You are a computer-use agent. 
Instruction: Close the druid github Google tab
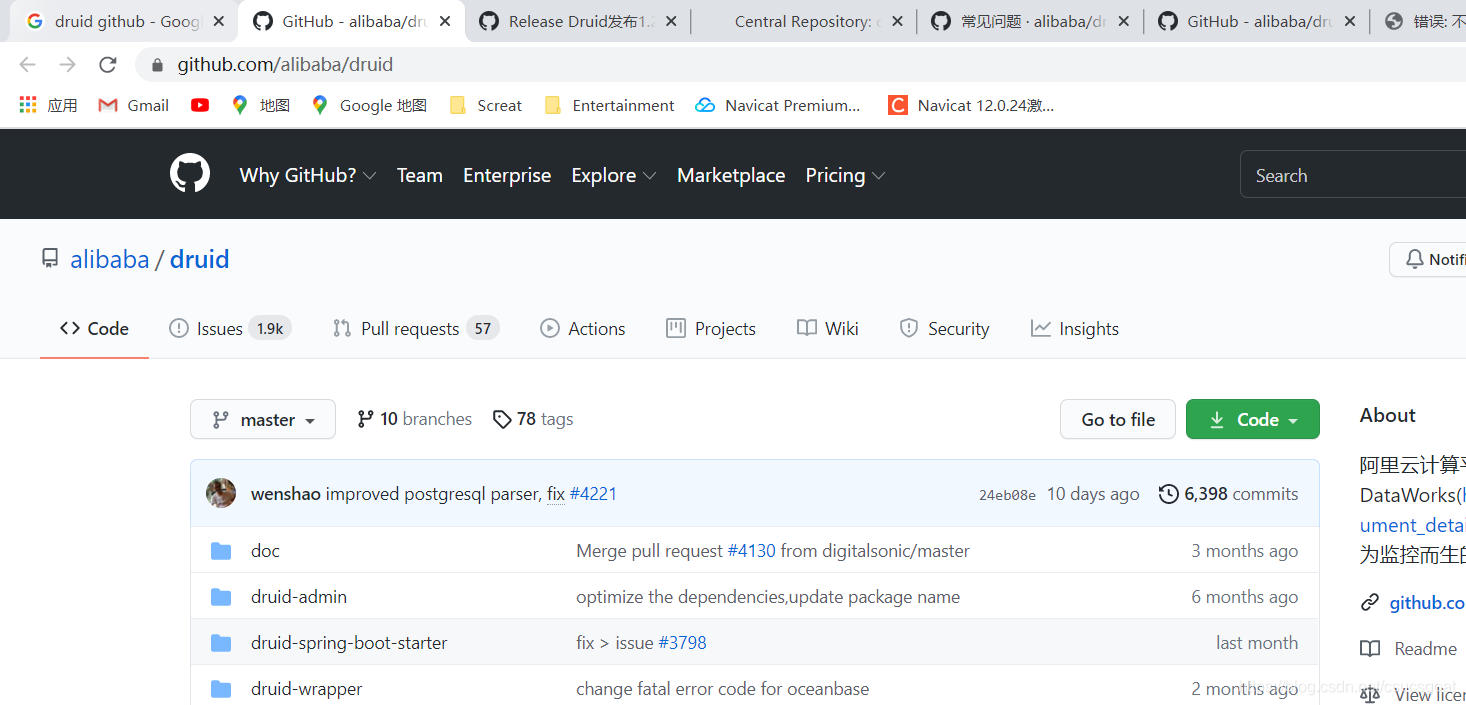click(x=219, y=21)
